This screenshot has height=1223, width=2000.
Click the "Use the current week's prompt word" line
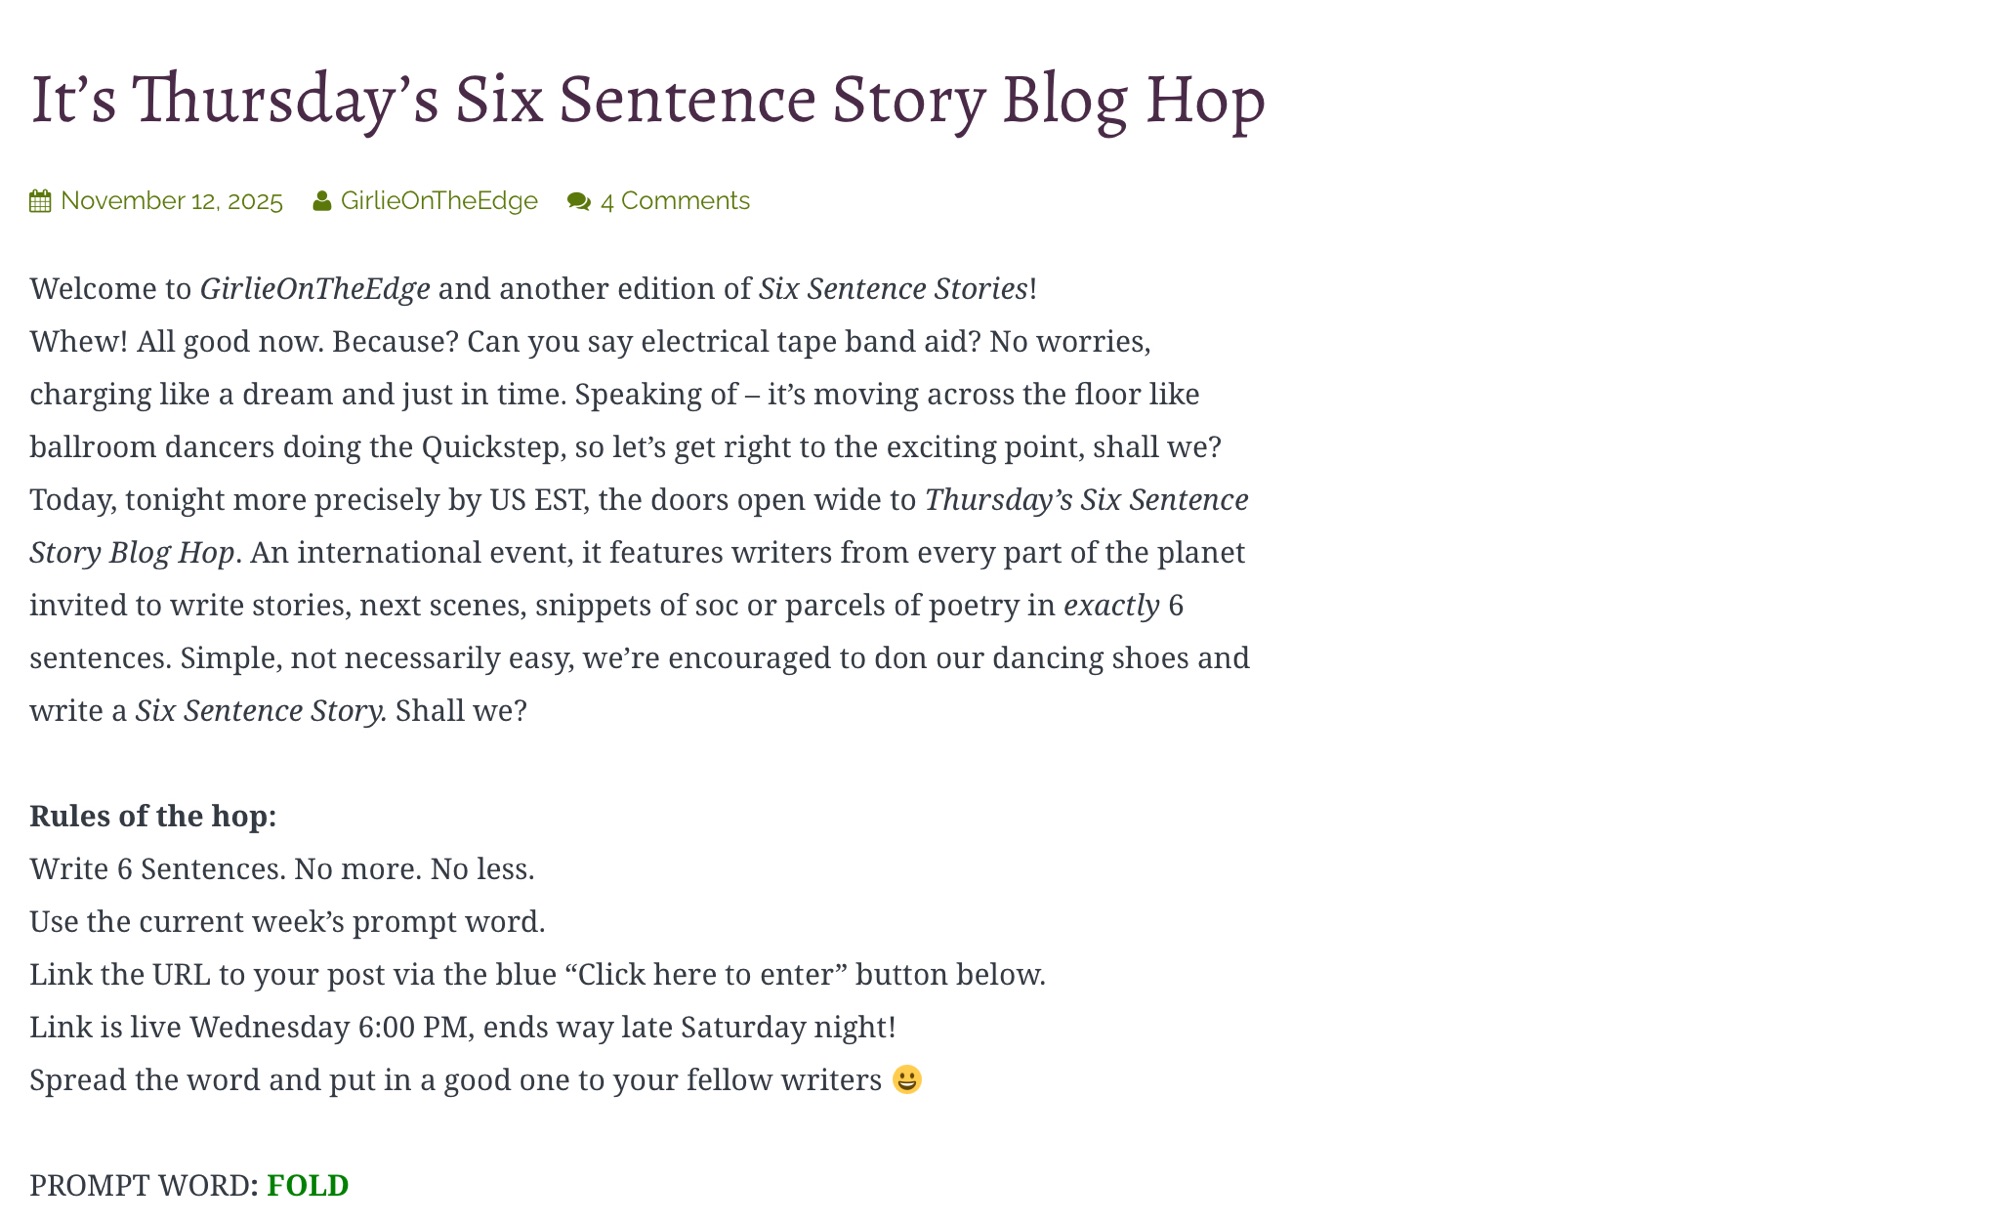tap(287, 922)
